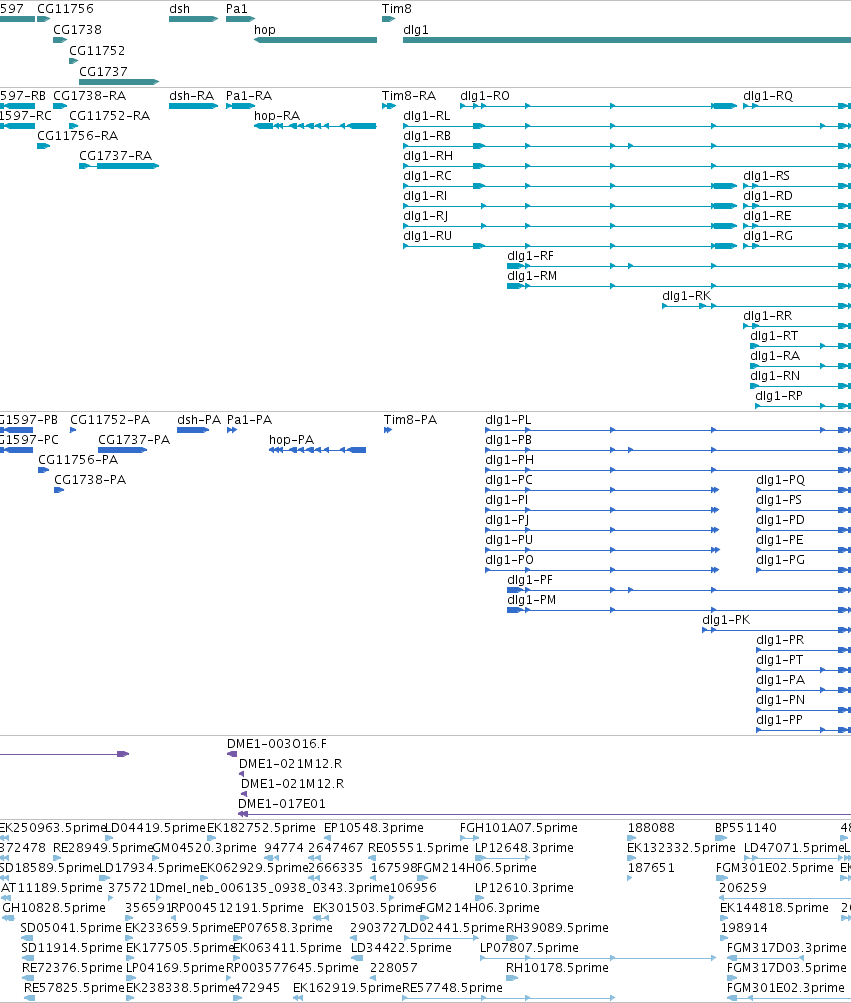Open the Tim8-PA protein label
Image resolution: width=851 pixels, height=1003 pixels.
click(410, 420)
